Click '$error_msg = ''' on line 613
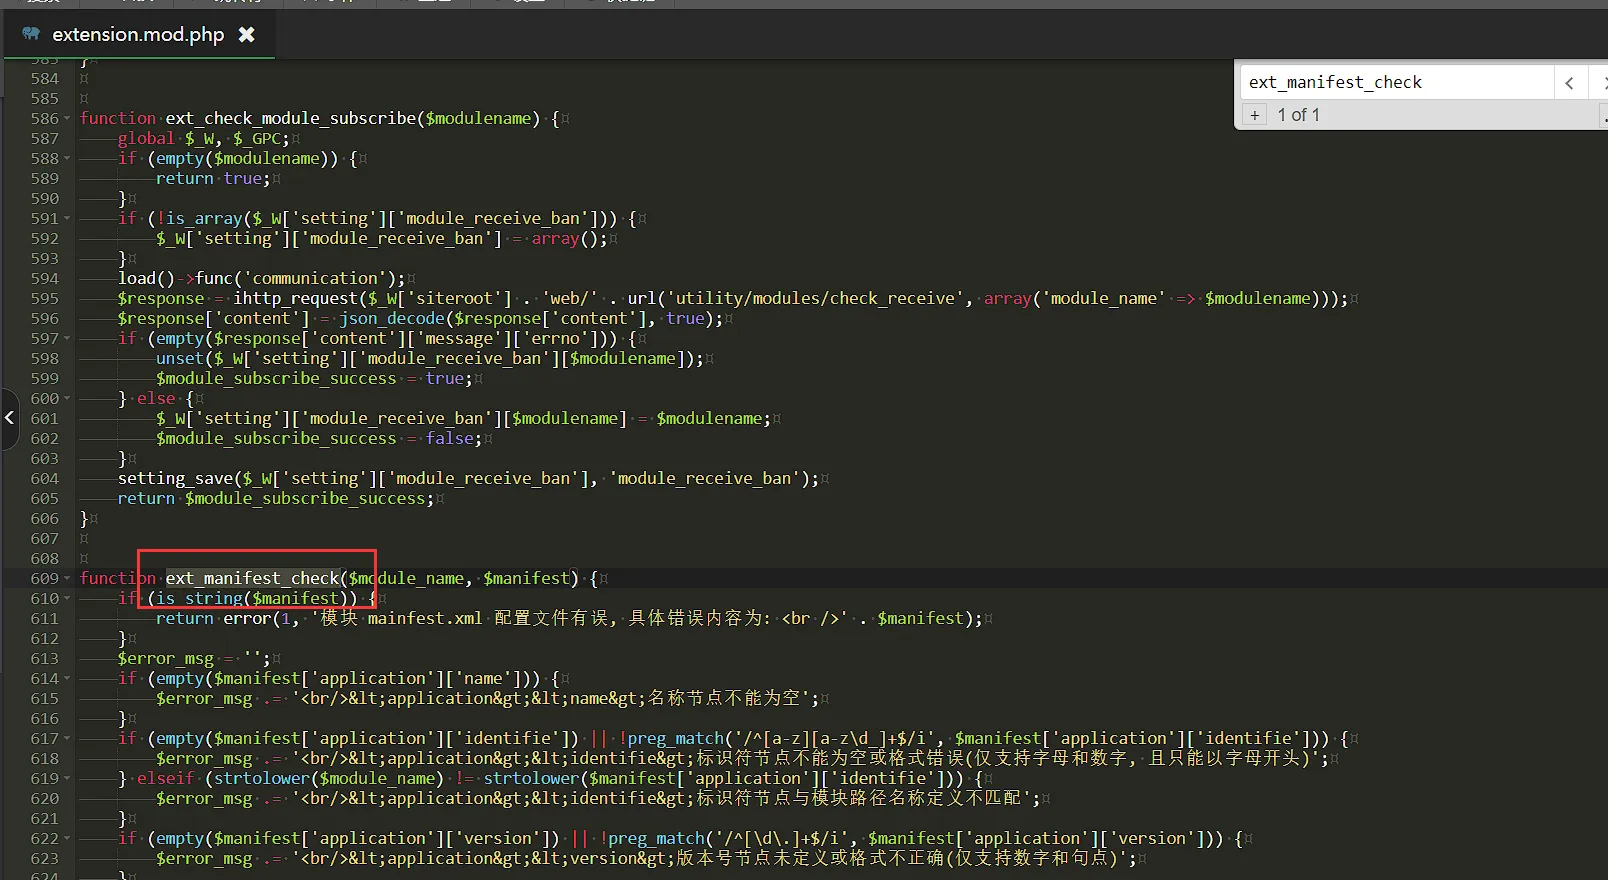This screenshot has width=1608, height=880. pos(194,658)
